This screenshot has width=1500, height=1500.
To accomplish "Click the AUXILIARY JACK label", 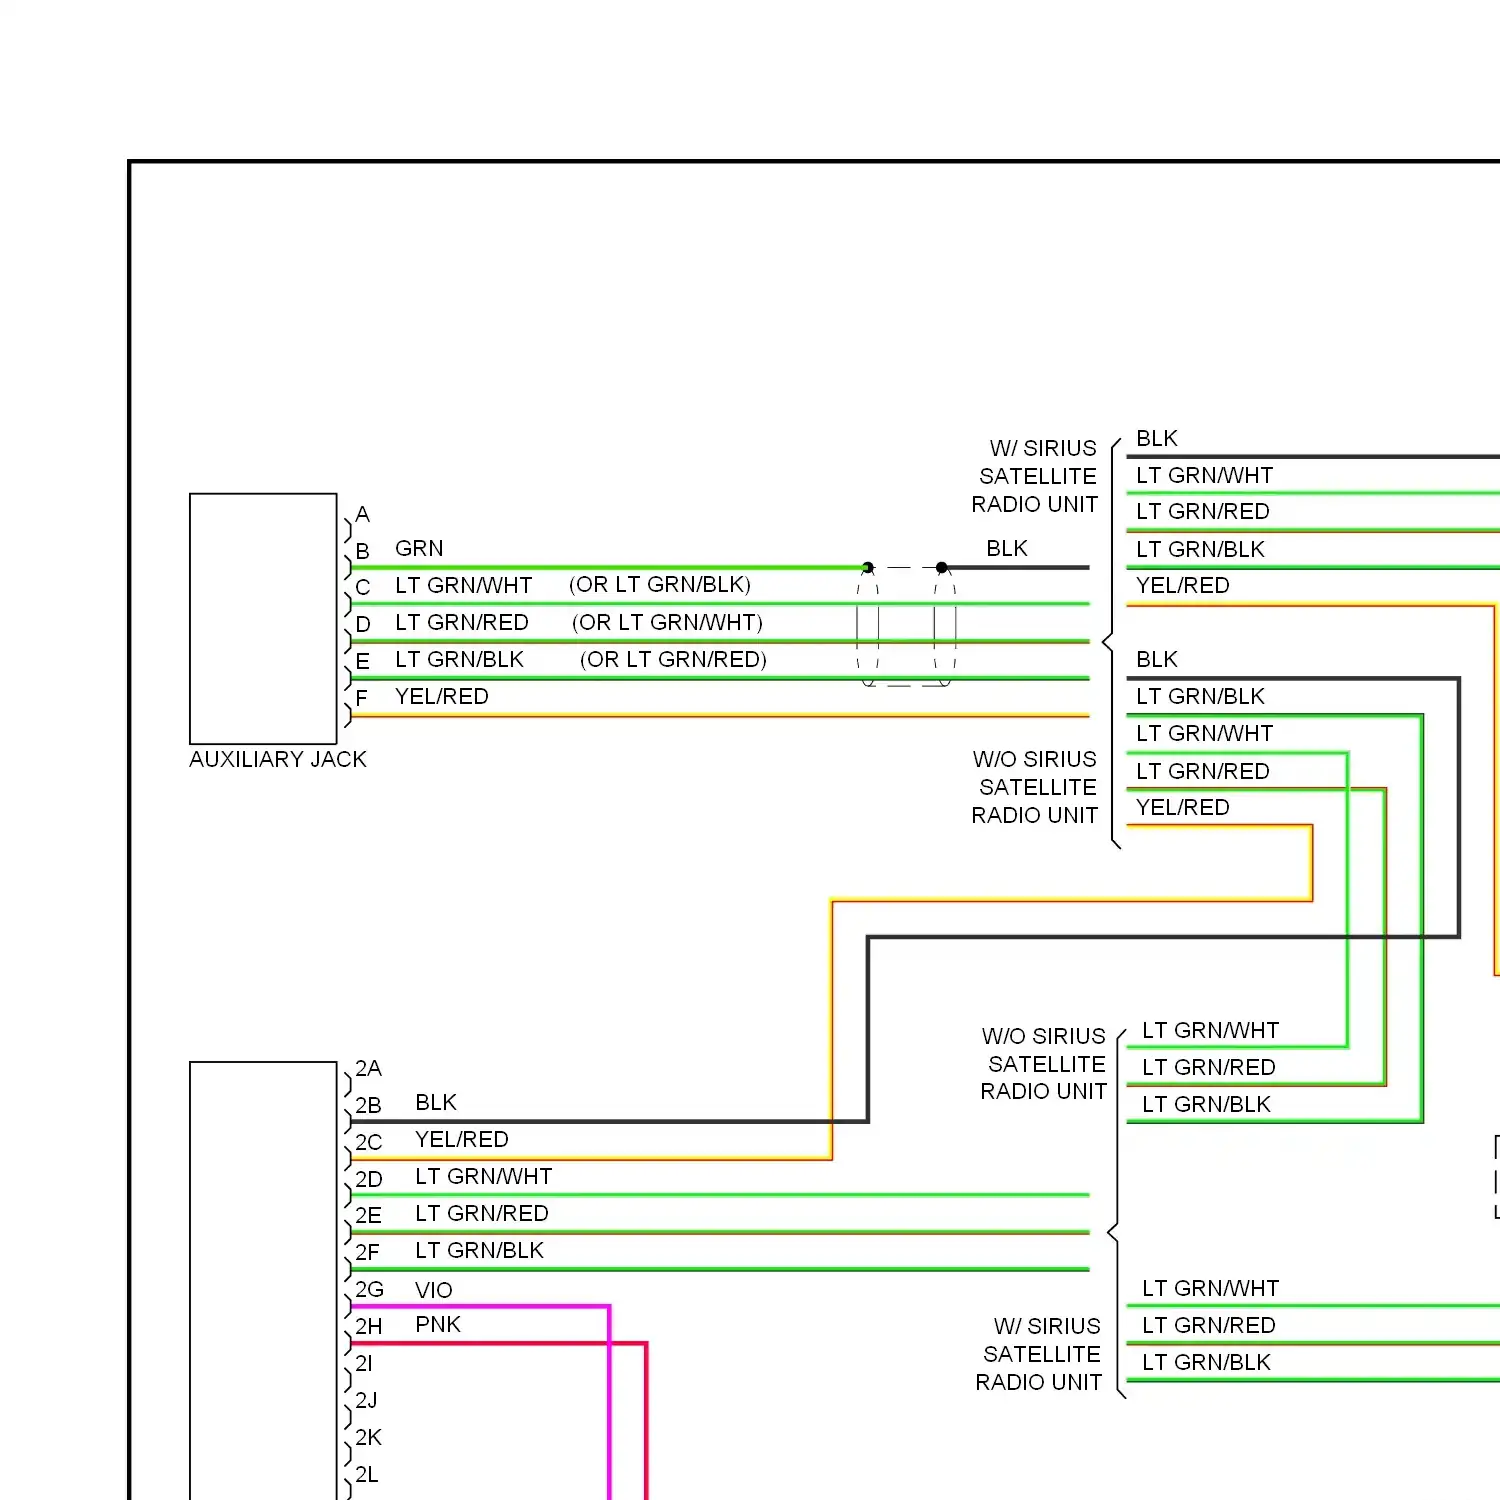I will [278, 760].
